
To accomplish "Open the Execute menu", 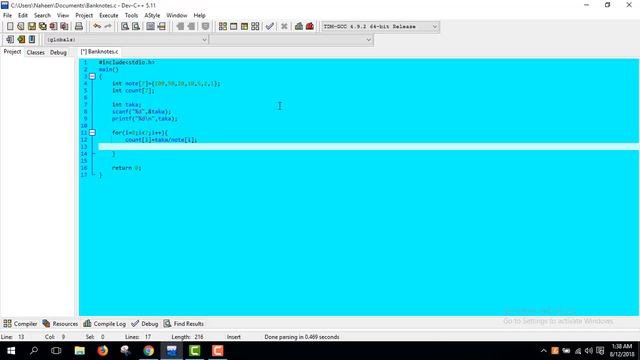I will click(x=109, y=15).
